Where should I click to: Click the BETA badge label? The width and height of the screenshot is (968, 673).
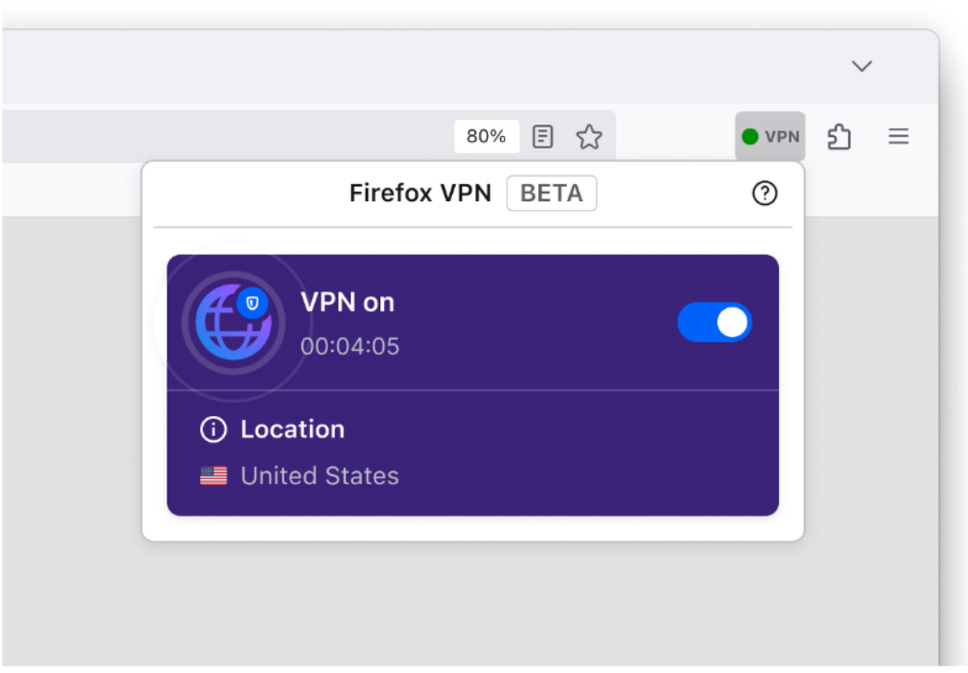pyautogui.click(x=551, y=194)
